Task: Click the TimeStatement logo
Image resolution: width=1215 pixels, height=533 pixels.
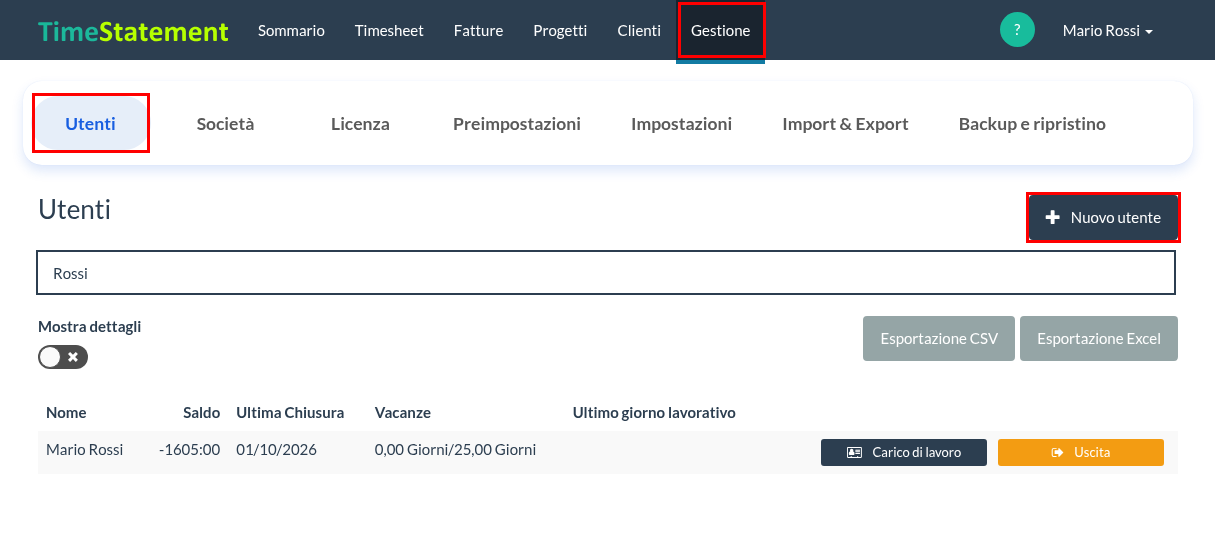Action: (133, 31)
